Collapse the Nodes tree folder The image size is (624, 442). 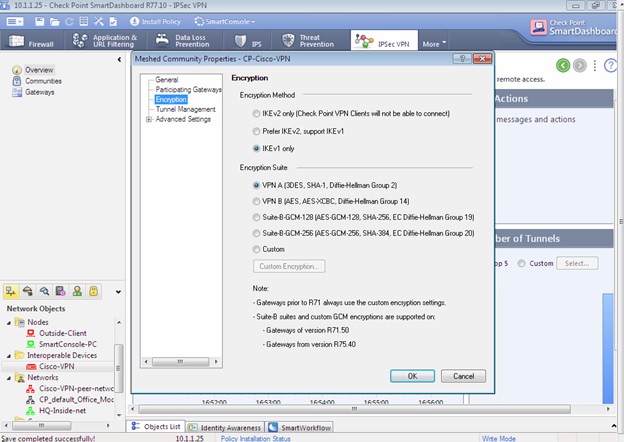9,323
